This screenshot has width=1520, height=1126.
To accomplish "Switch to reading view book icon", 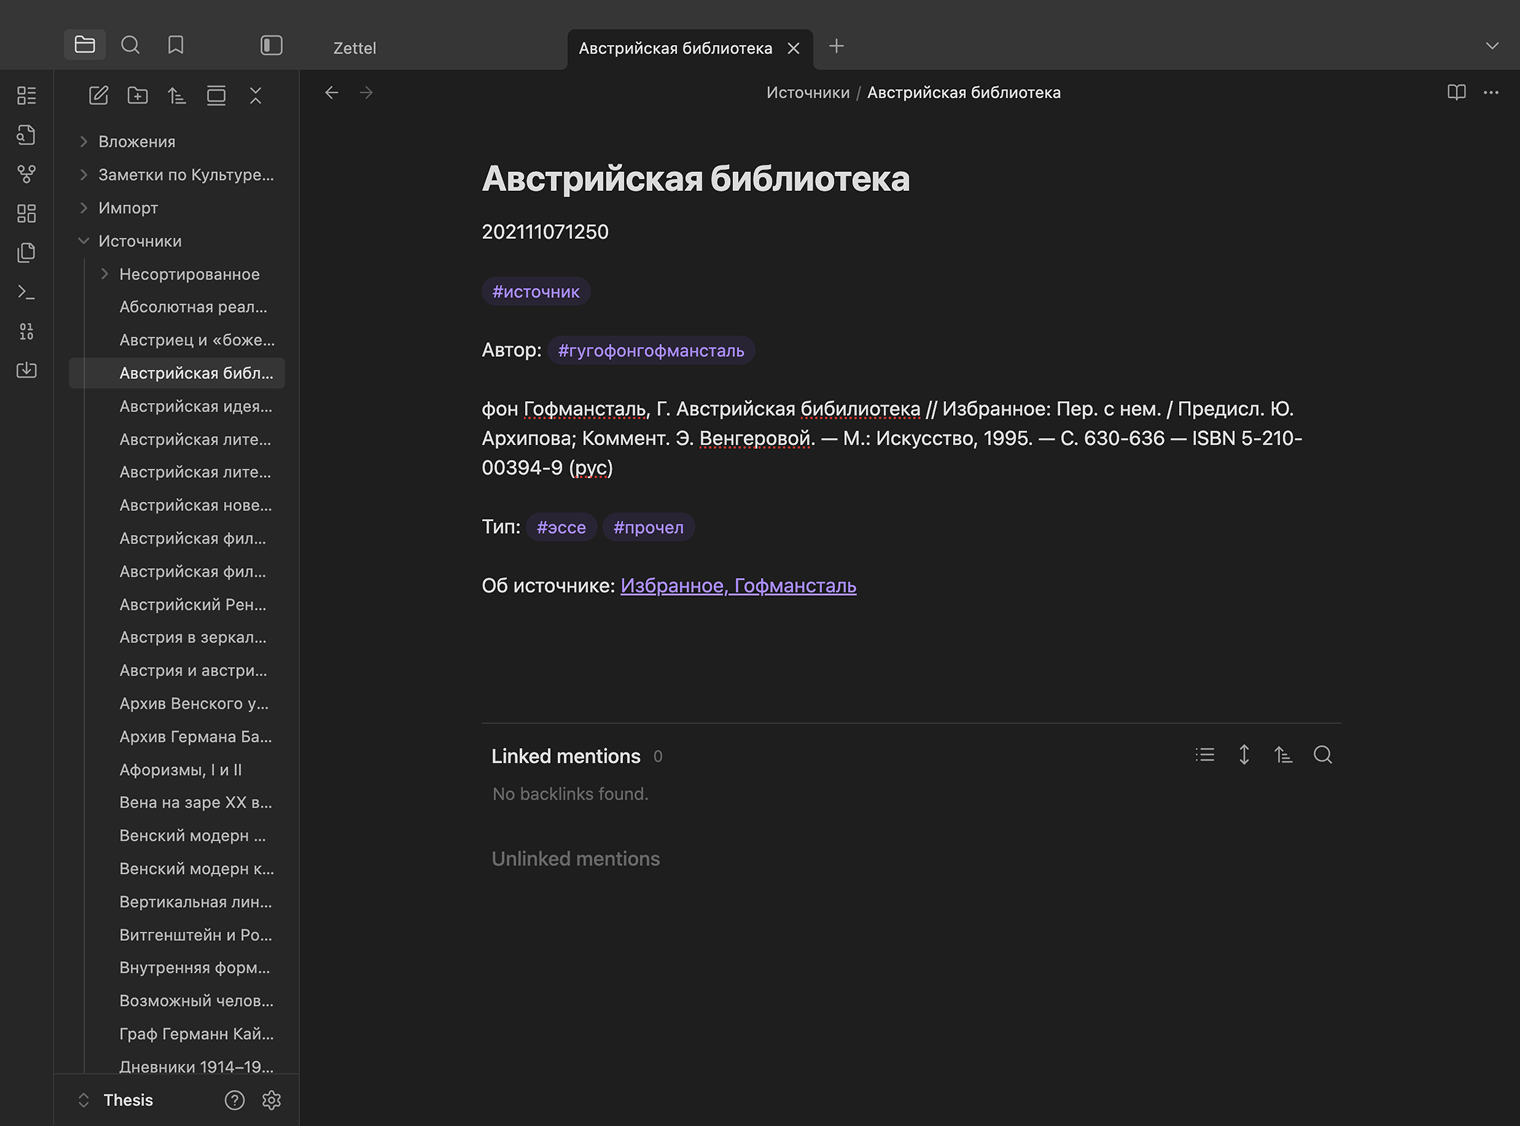I will pos(1456,93).
